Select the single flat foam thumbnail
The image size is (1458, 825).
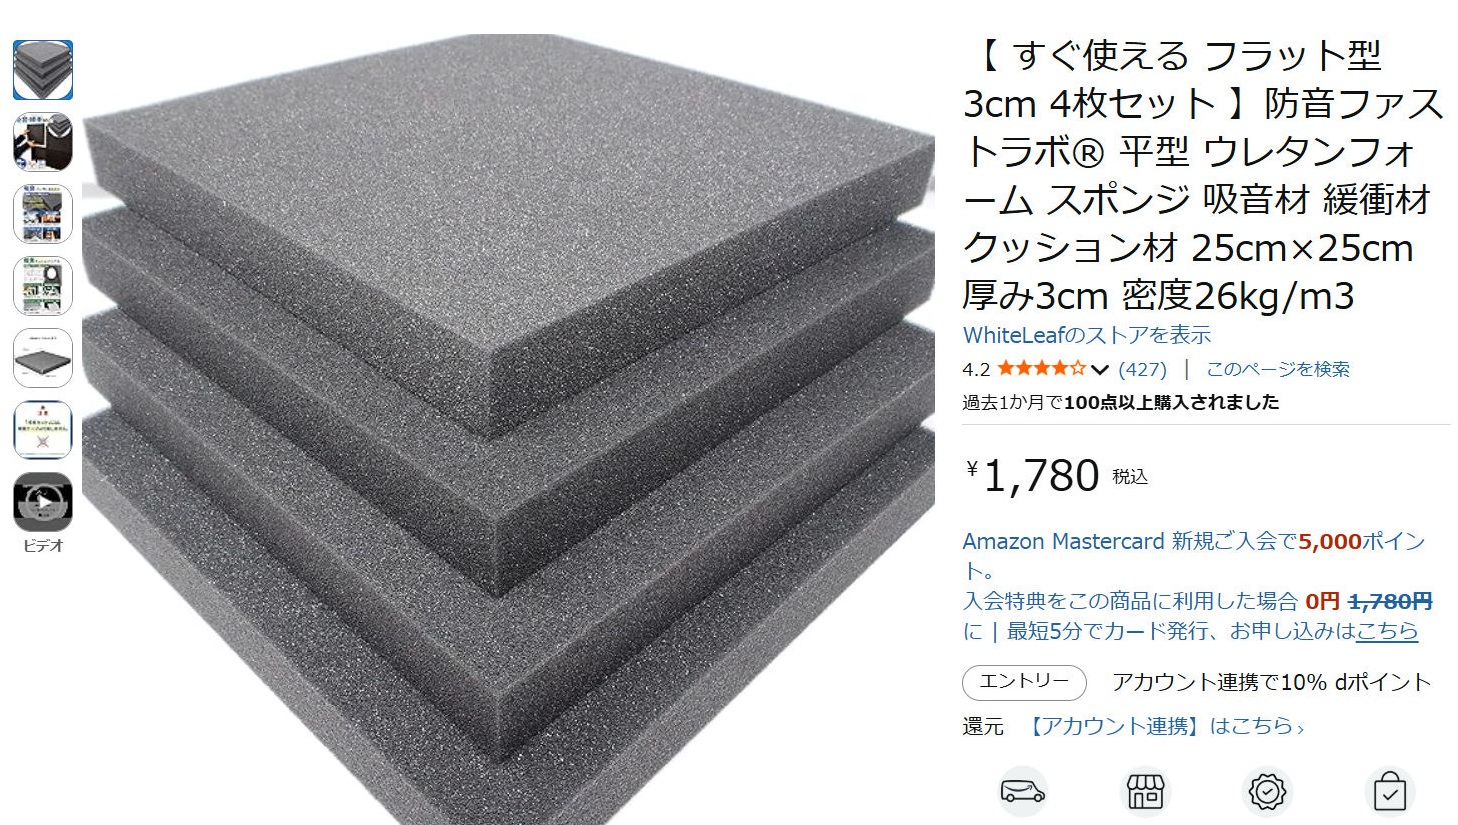coord(43,358)
